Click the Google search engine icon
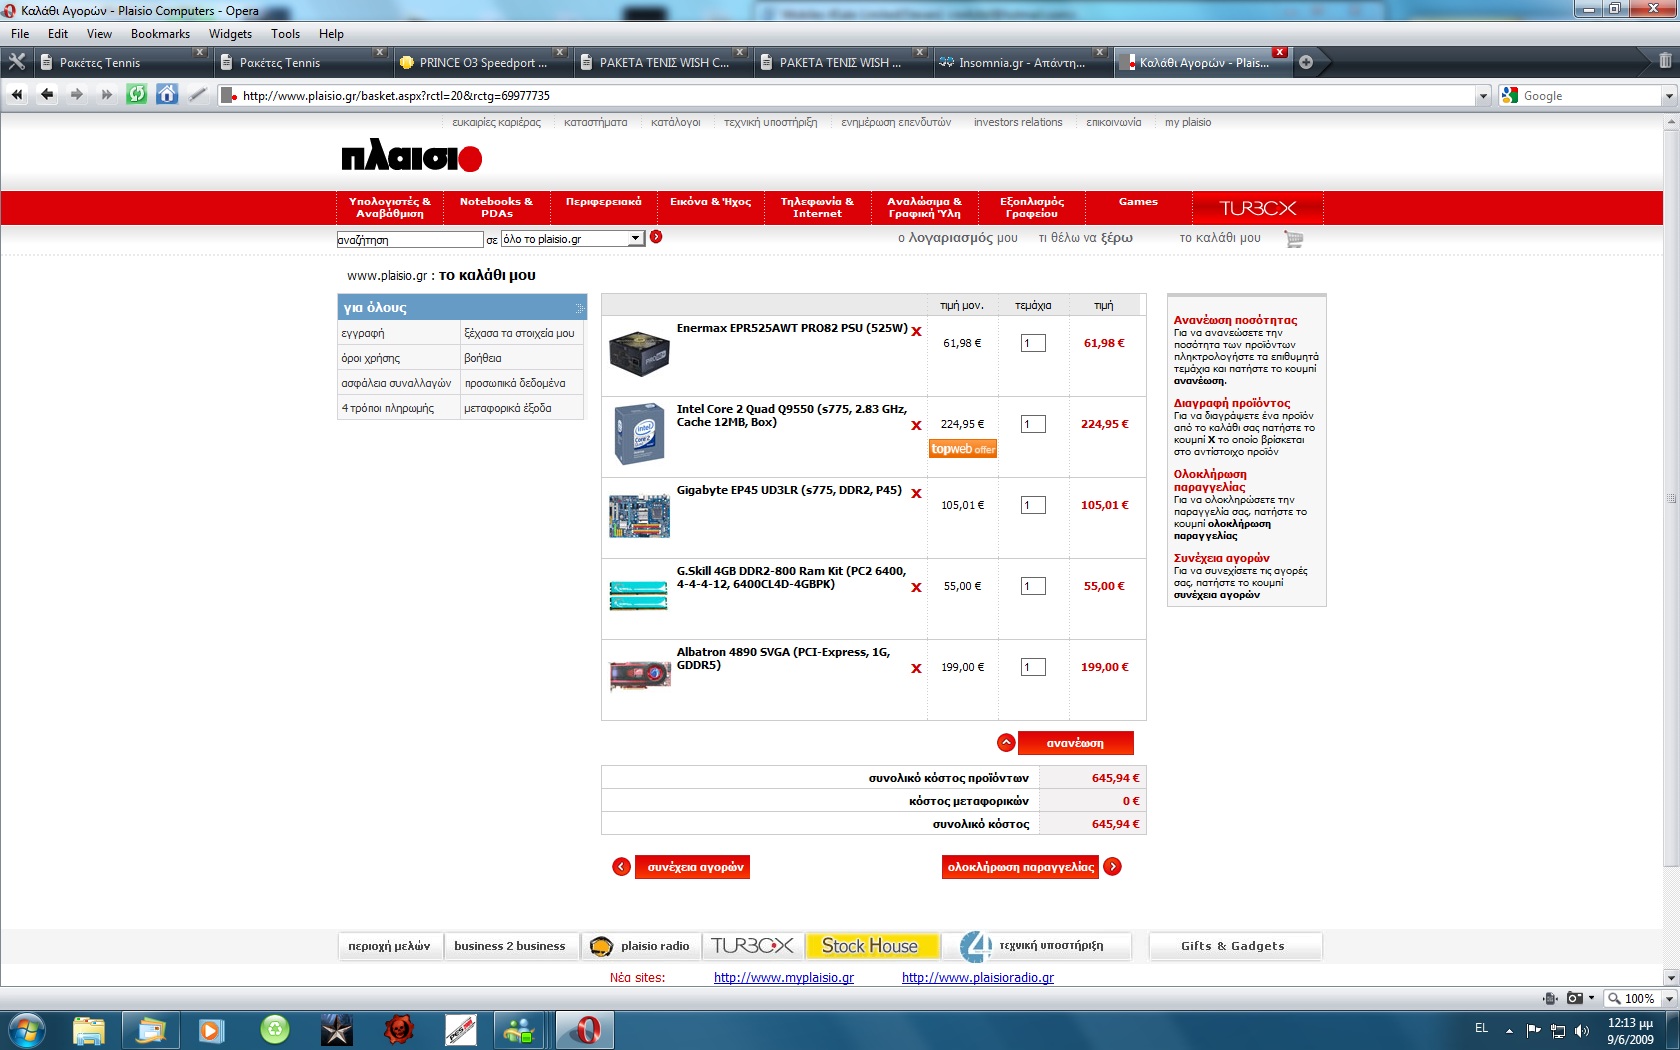1680x1050 pixels. click(1510, 95)
